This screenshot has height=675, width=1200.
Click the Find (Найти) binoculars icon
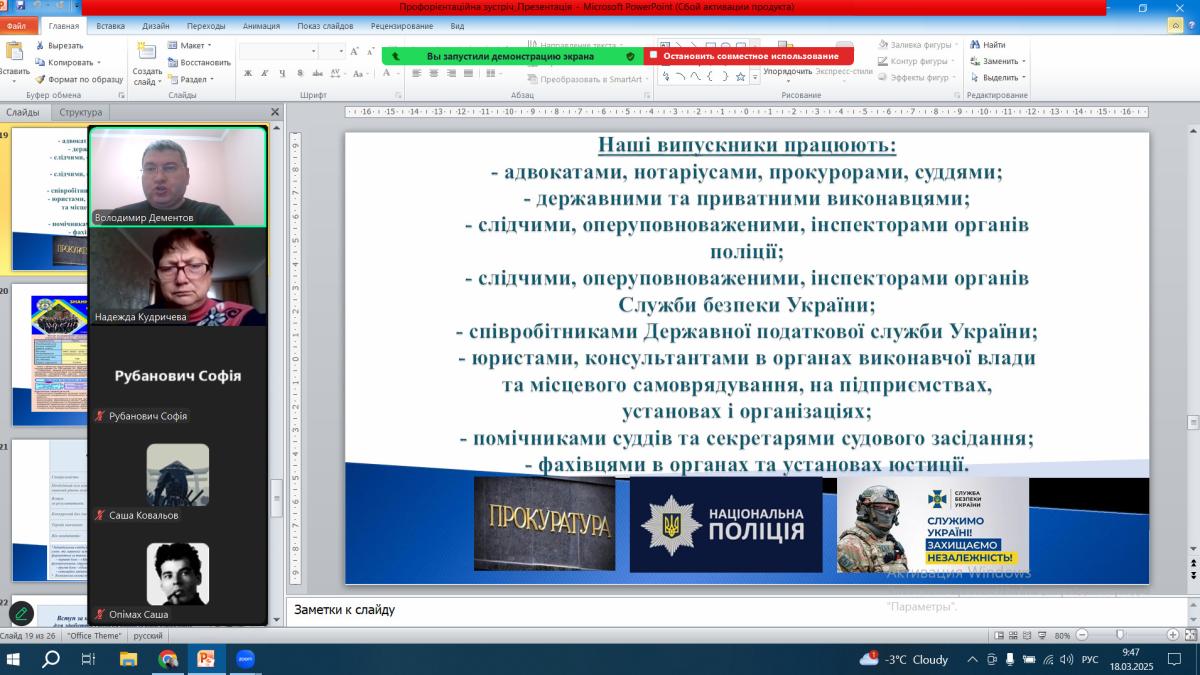click(x=973, y=45)
